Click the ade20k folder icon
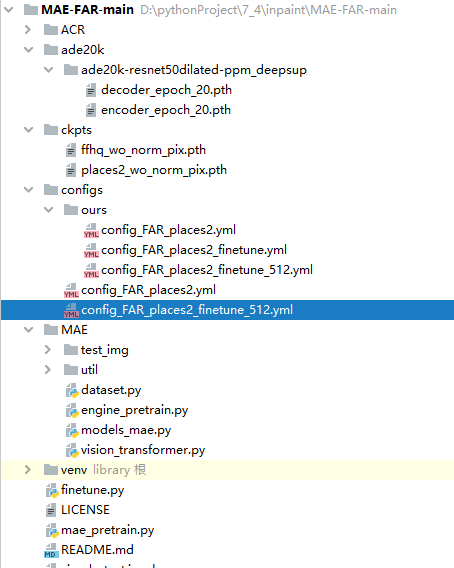The image size is (454, 568). pyautogui.click(x=51, y=49)
